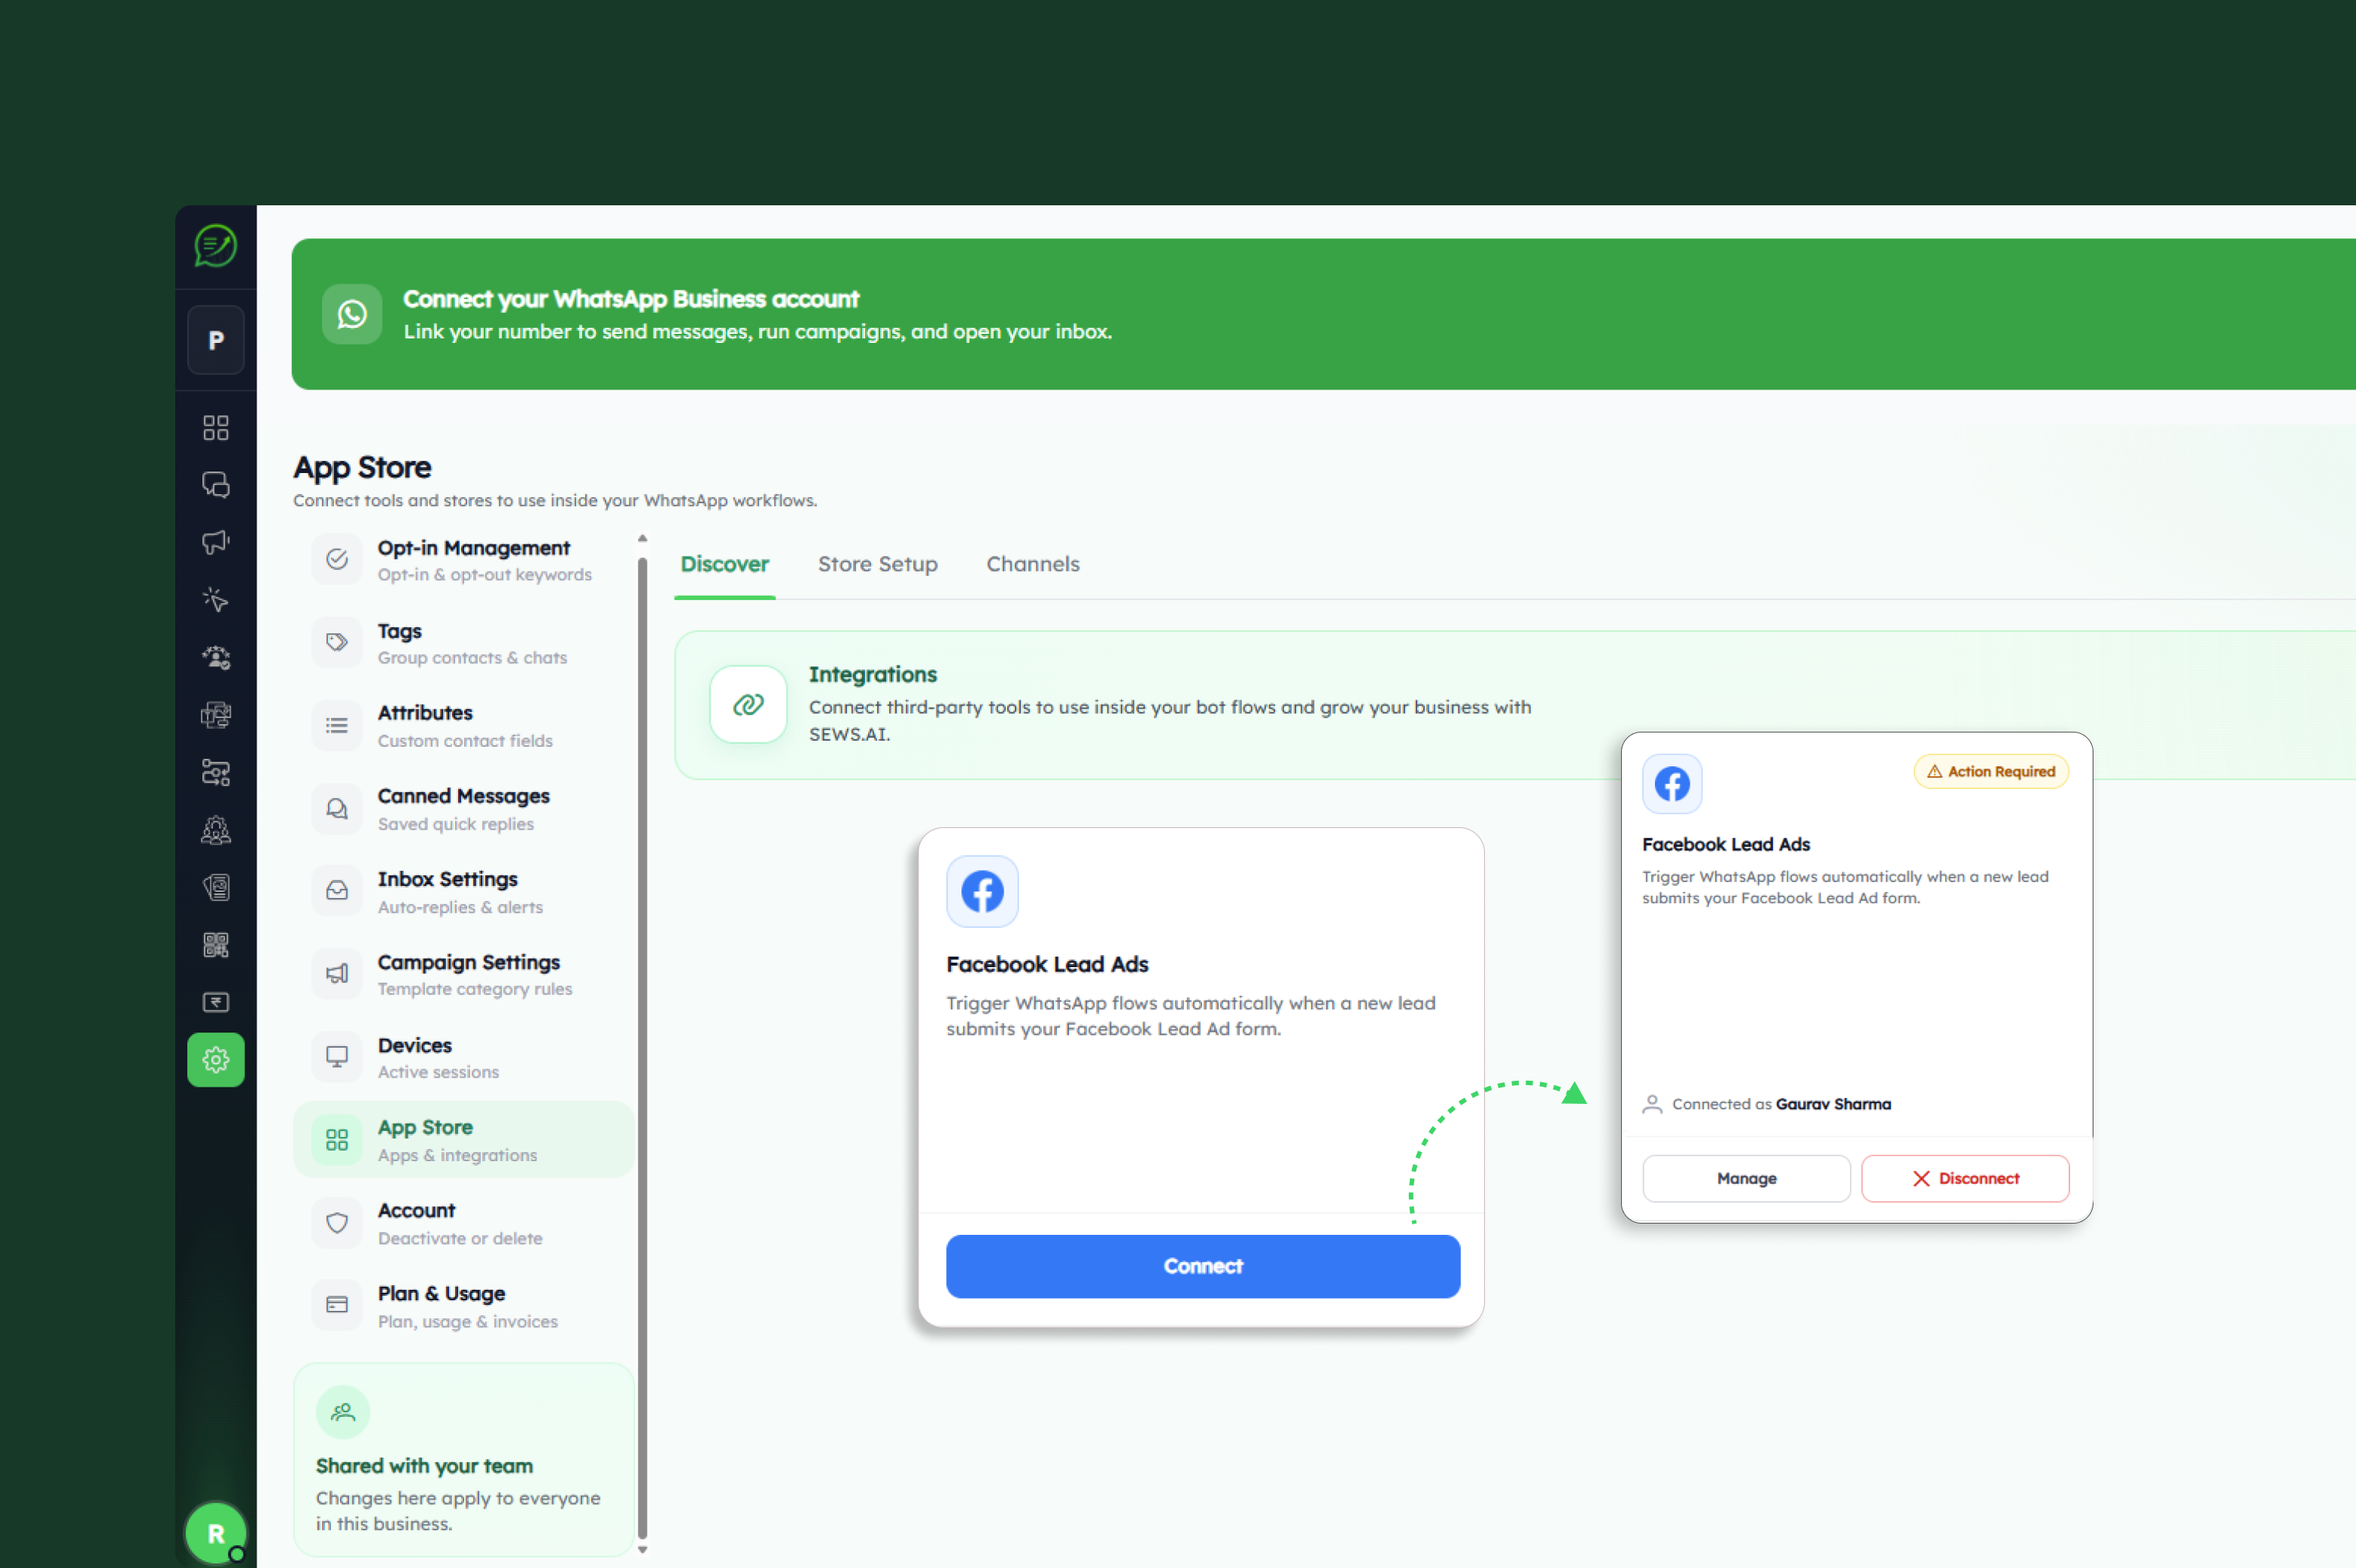Open the campaigns megaphone icon in sidebar

tap(216, 542)
